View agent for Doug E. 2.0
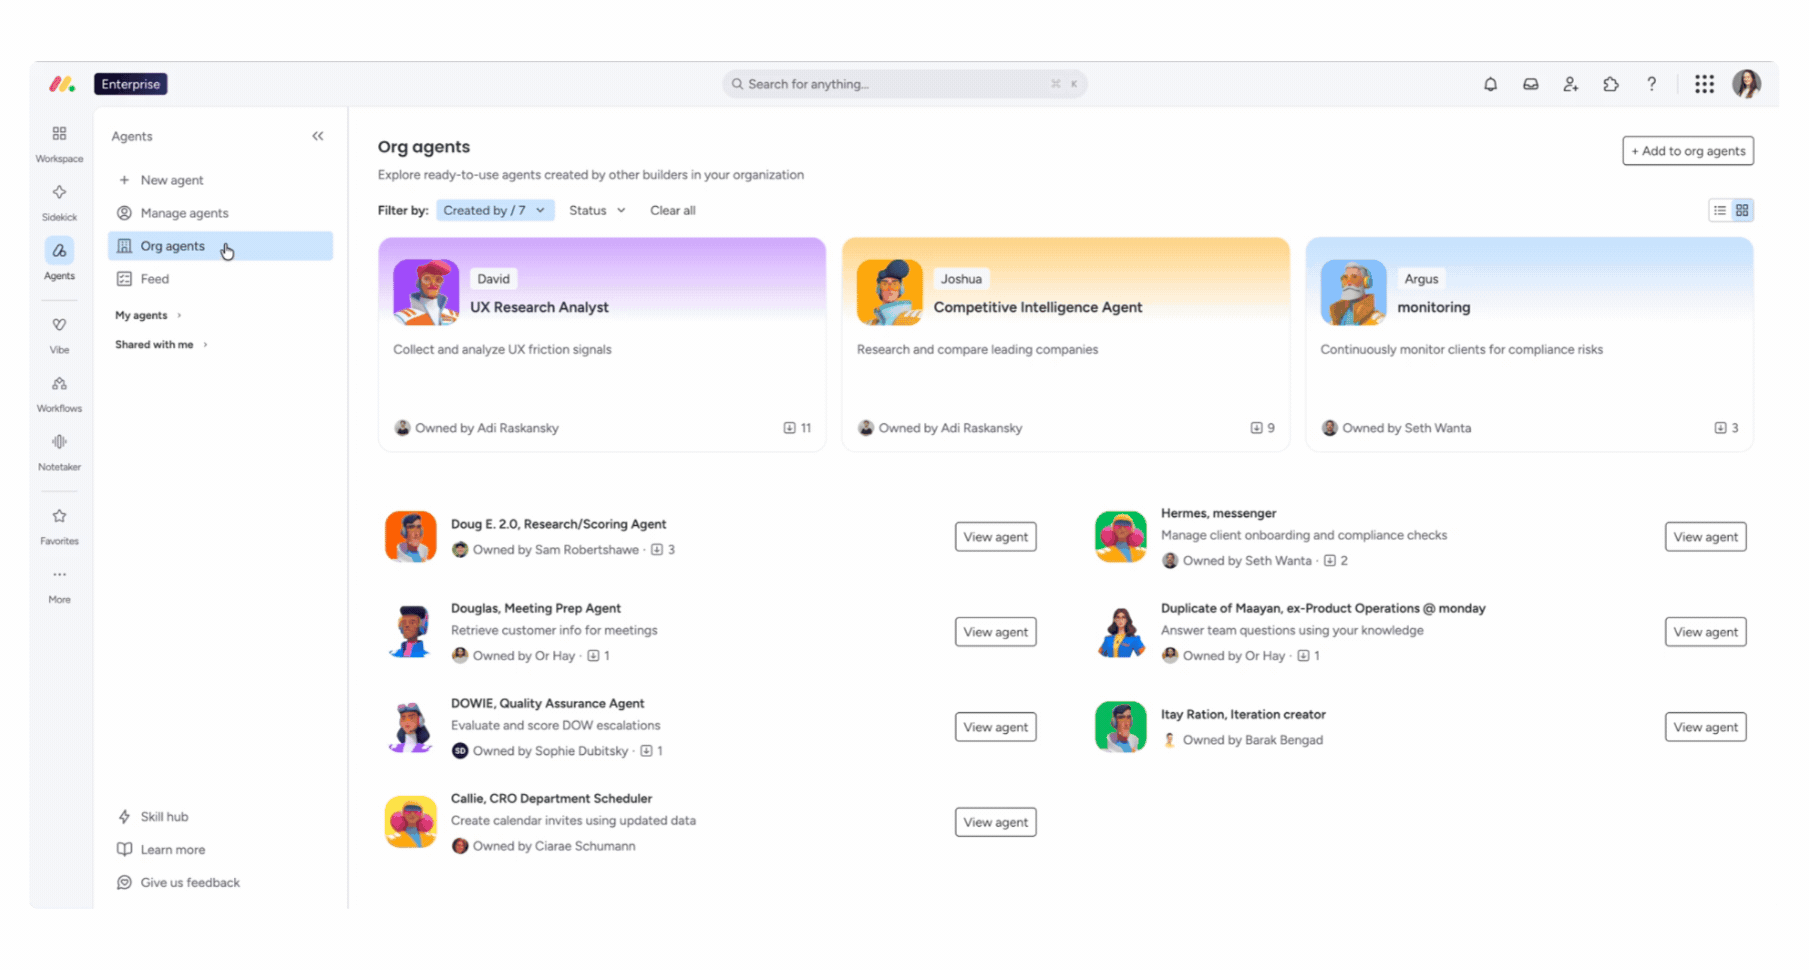This screenshot has height=970, width=1809. coord(995,537)
